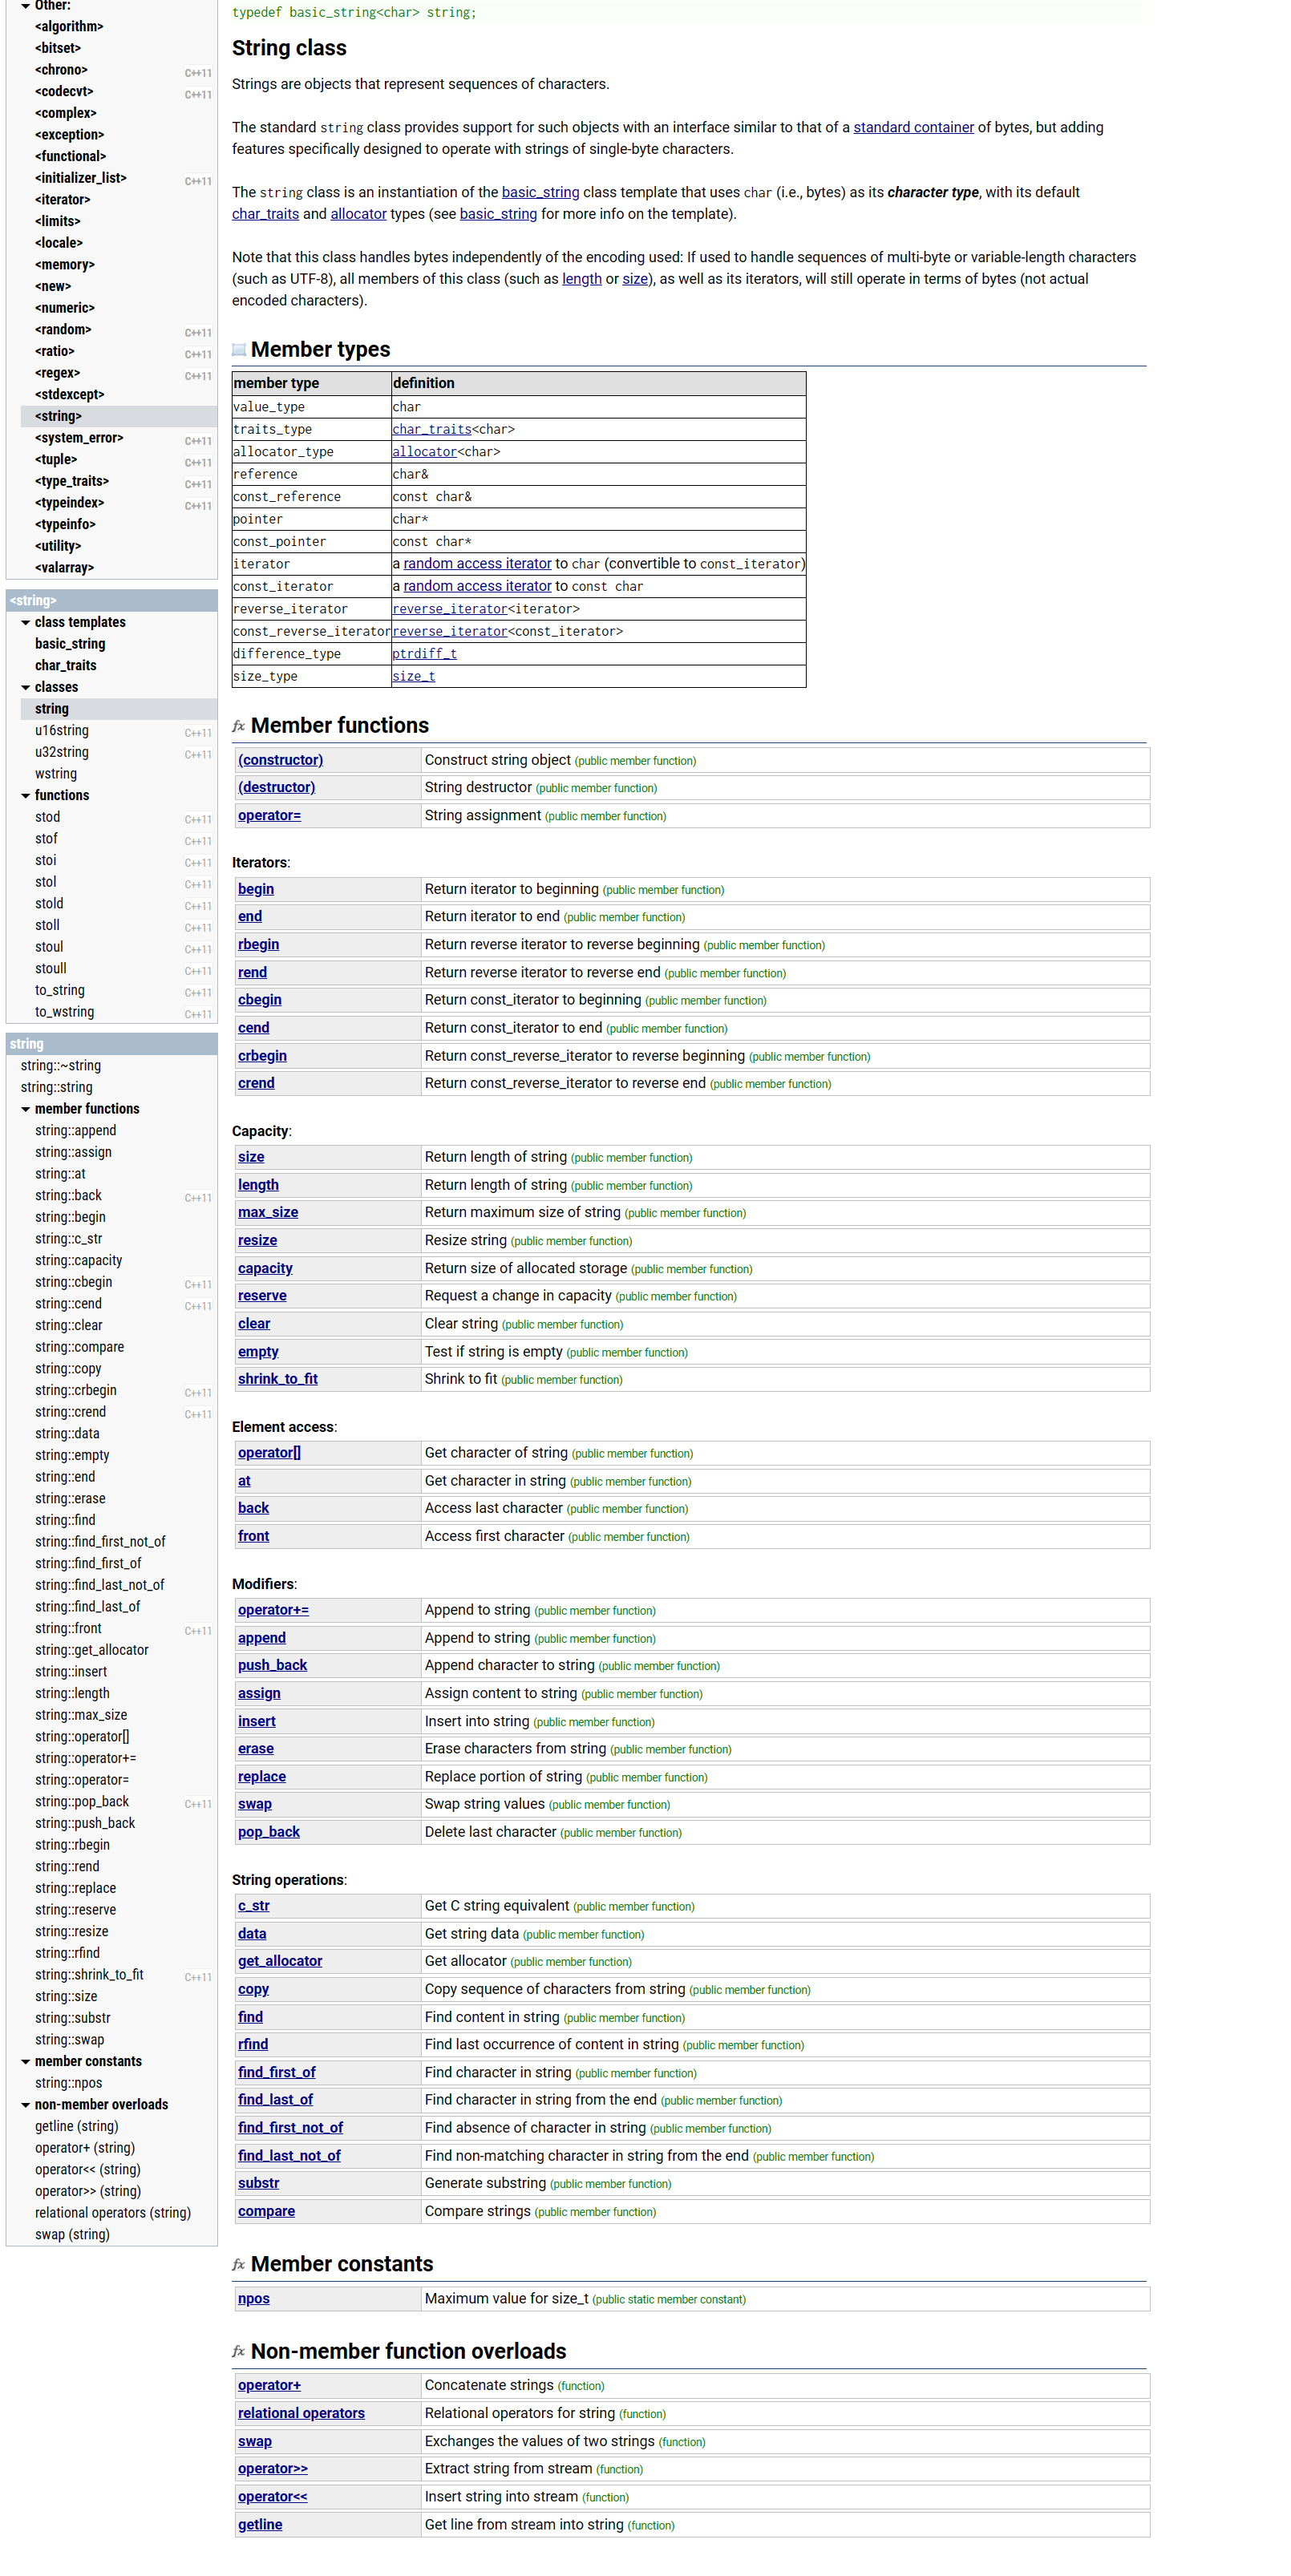The image size is (1291, 2576).
Task: Open string::find_first_not_of in sidebar
Action: 100,1542
